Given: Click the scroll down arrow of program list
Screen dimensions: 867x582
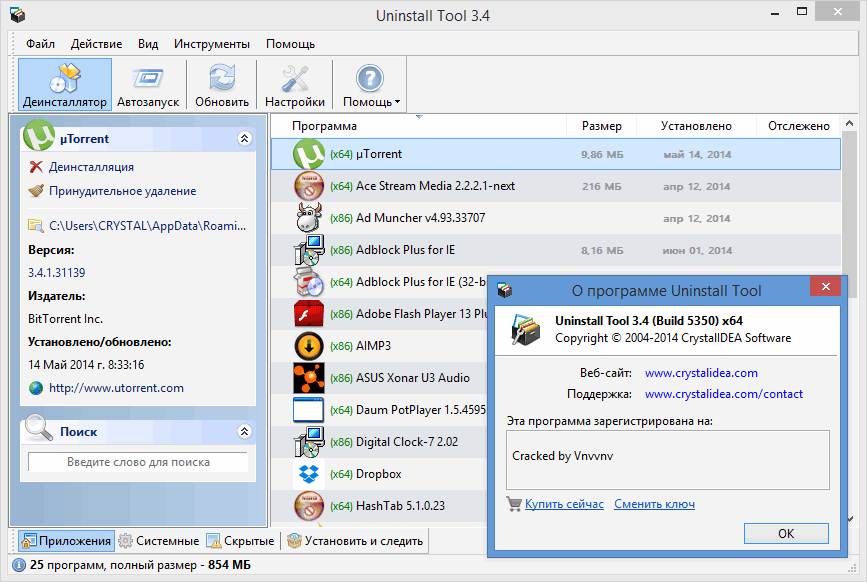Looking at the screenshot, I should tap(851, 518).
